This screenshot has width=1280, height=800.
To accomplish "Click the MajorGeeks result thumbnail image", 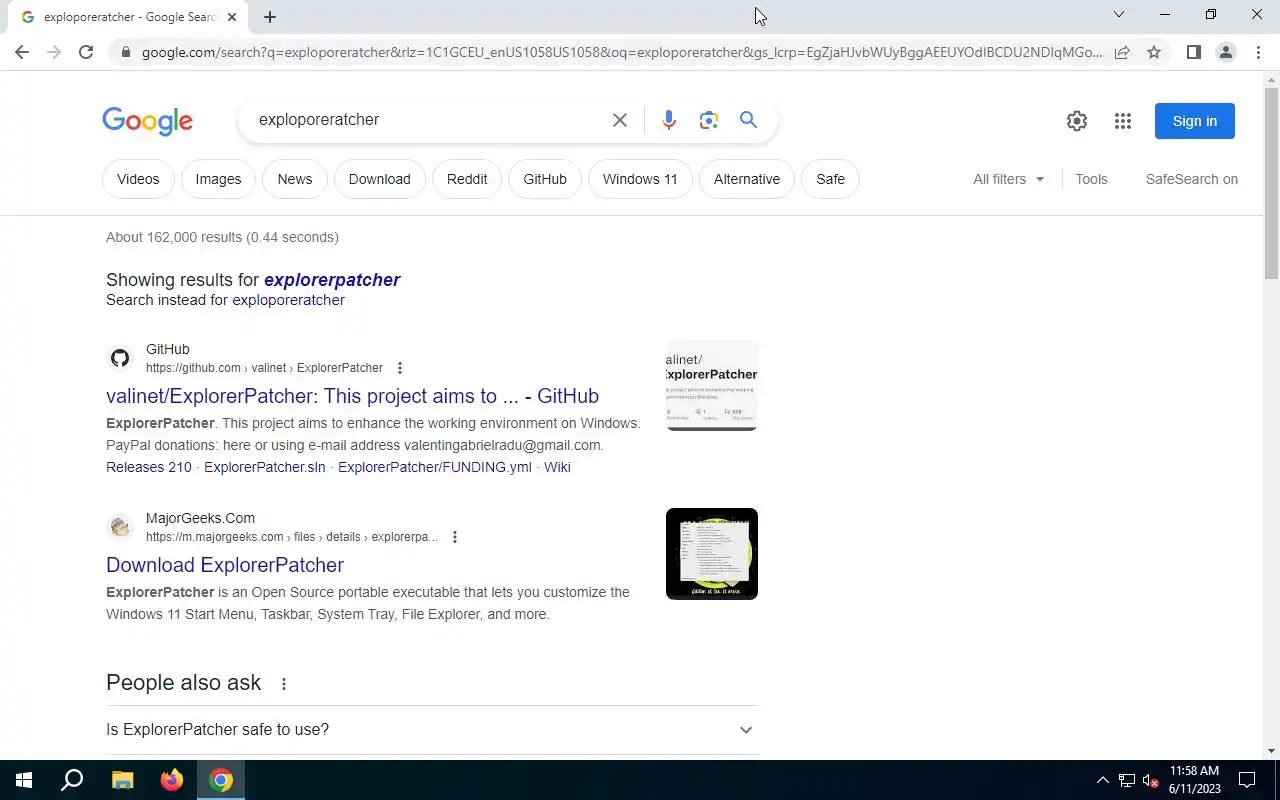I will coord(712,554).
